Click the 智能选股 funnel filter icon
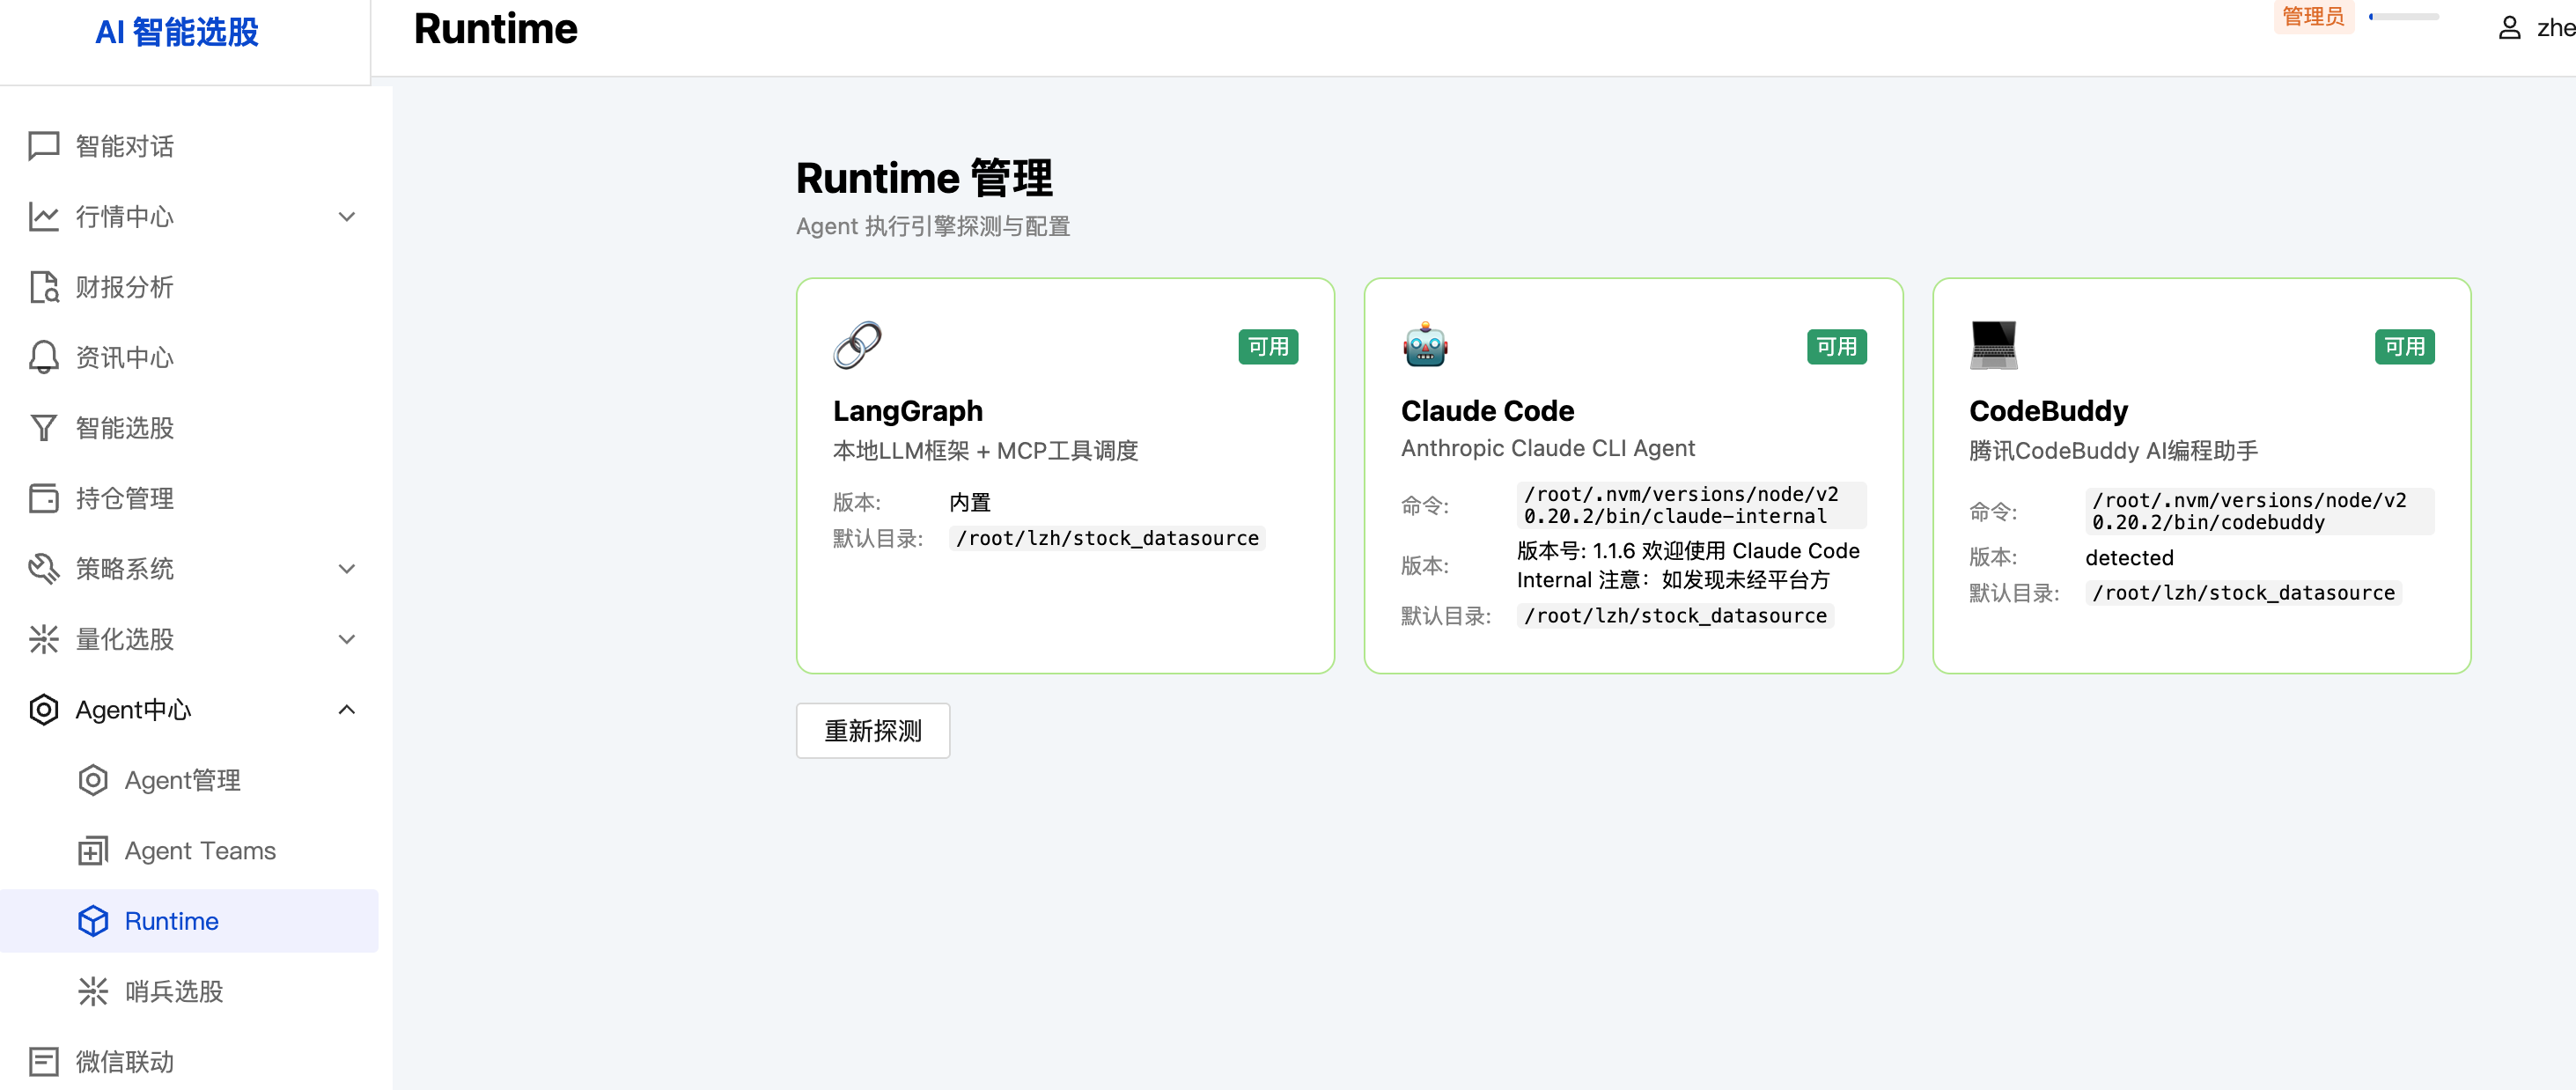 44,428
